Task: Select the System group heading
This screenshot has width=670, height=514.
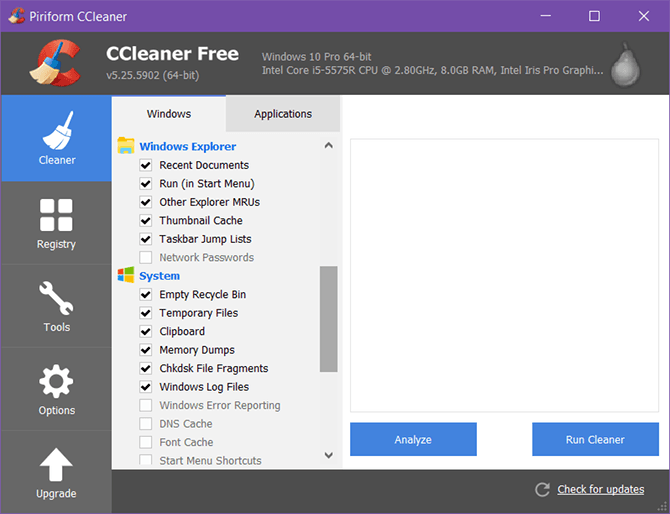Action: pos(159,276)
